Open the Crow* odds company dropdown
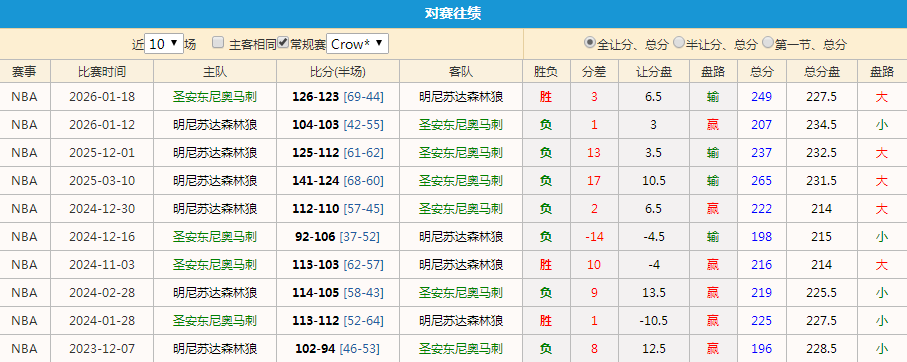 357,44
